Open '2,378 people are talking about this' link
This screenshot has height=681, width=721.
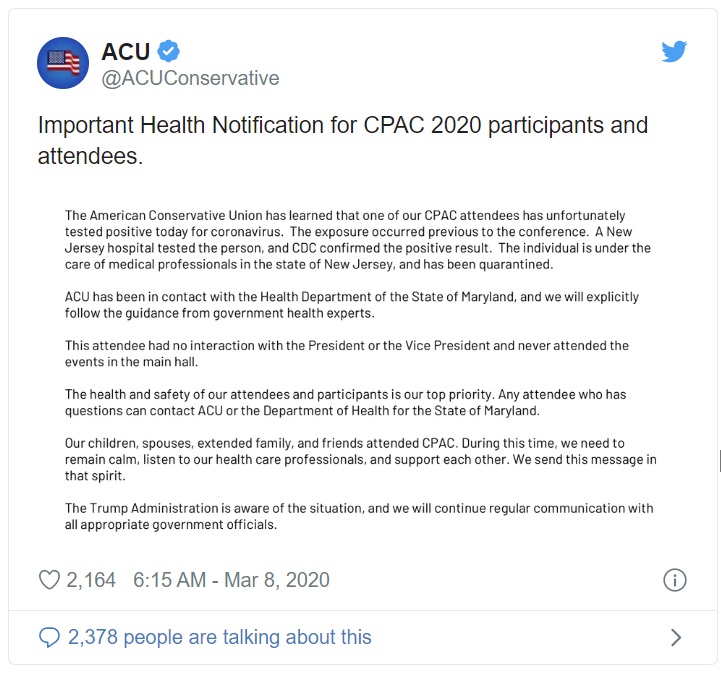coord(219,637)
